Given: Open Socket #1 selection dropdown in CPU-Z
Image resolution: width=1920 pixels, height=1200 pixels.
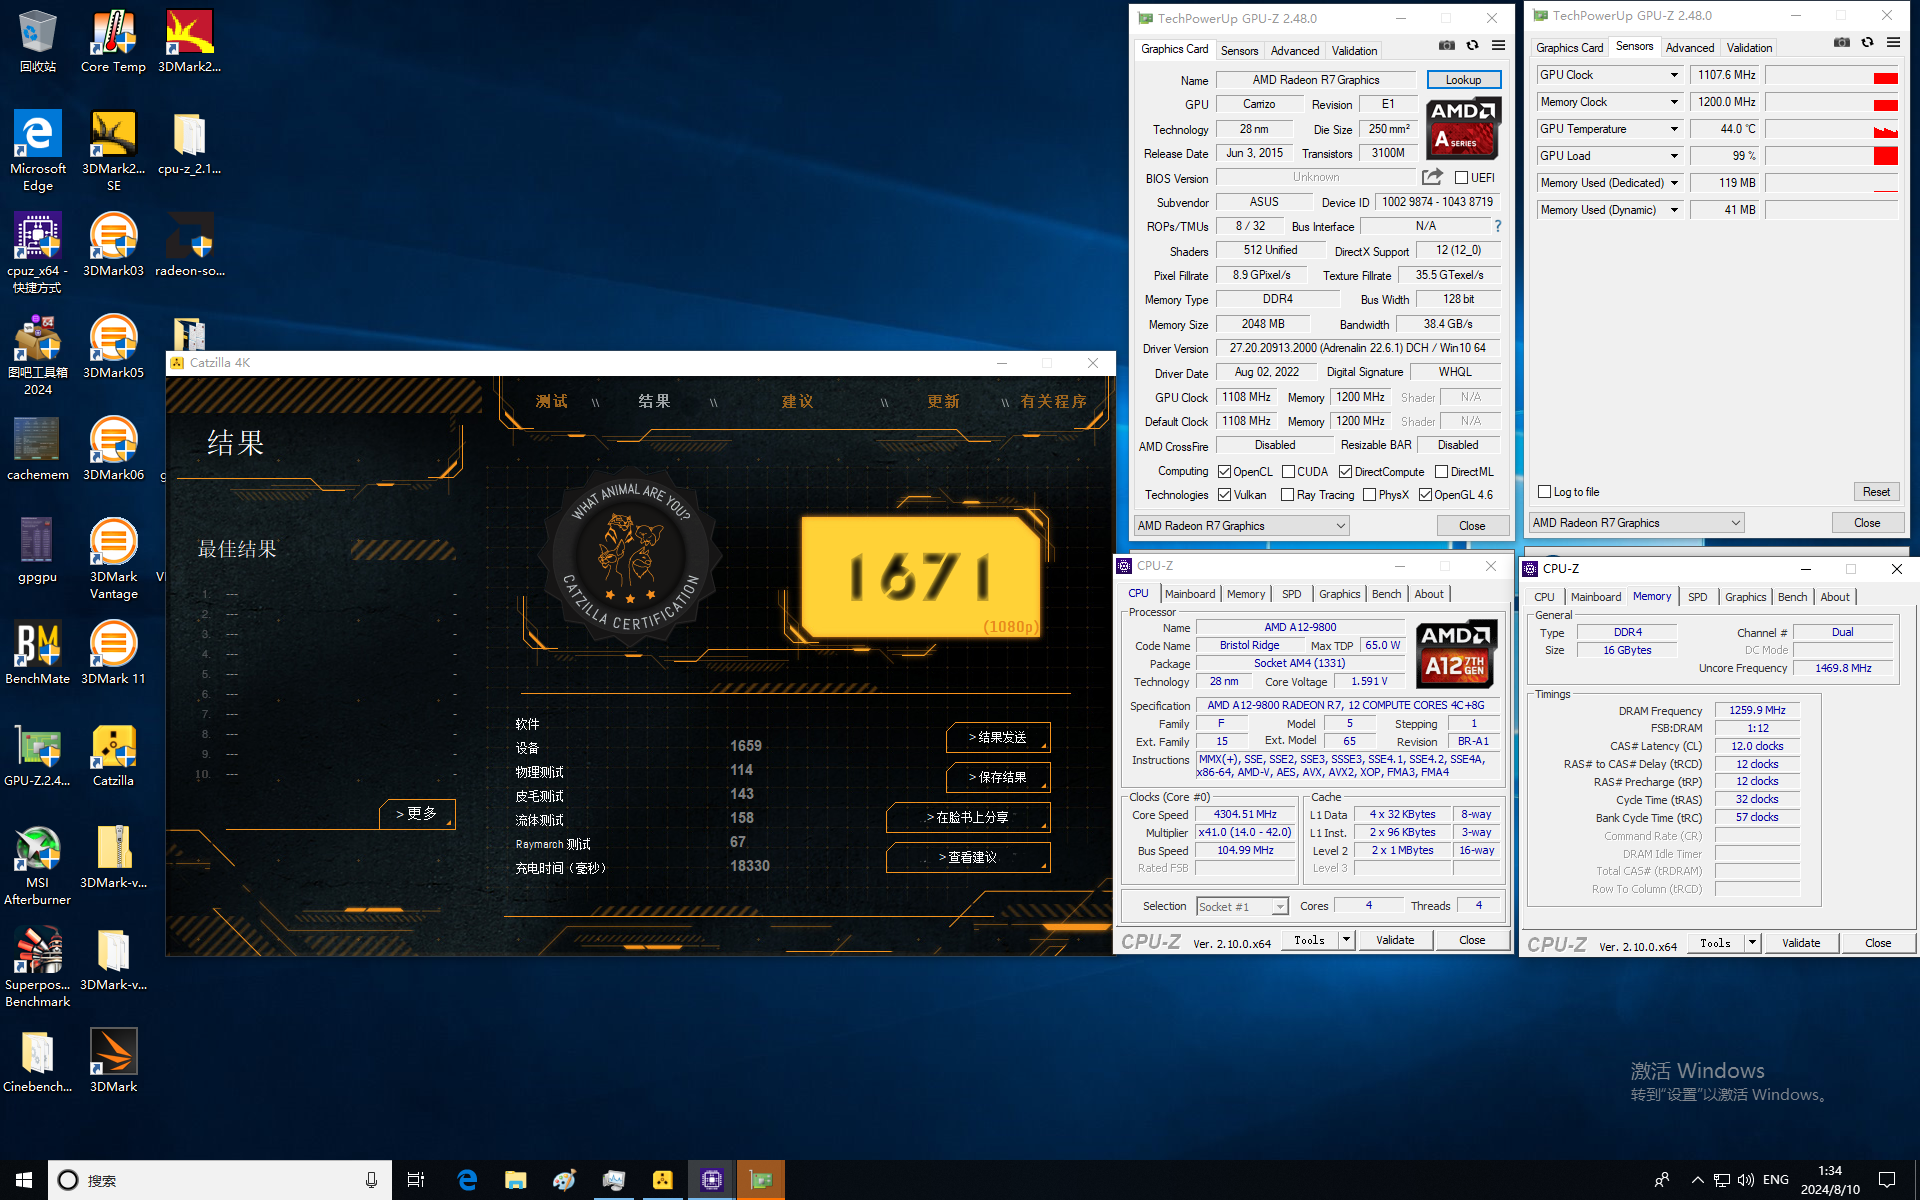Looking at the screenshot, I should [x=1242, y=906].
